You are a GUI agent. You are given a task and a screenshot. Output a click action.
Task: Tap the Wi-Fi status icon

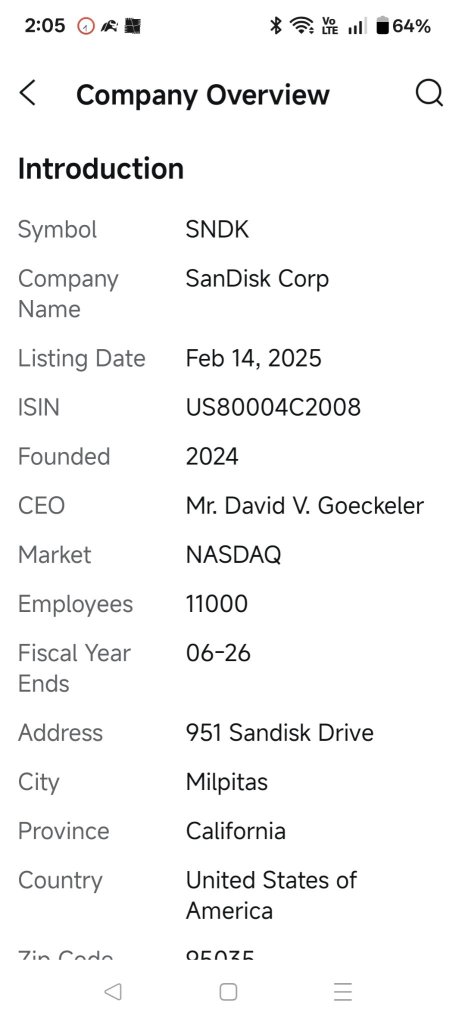[302, 26]
